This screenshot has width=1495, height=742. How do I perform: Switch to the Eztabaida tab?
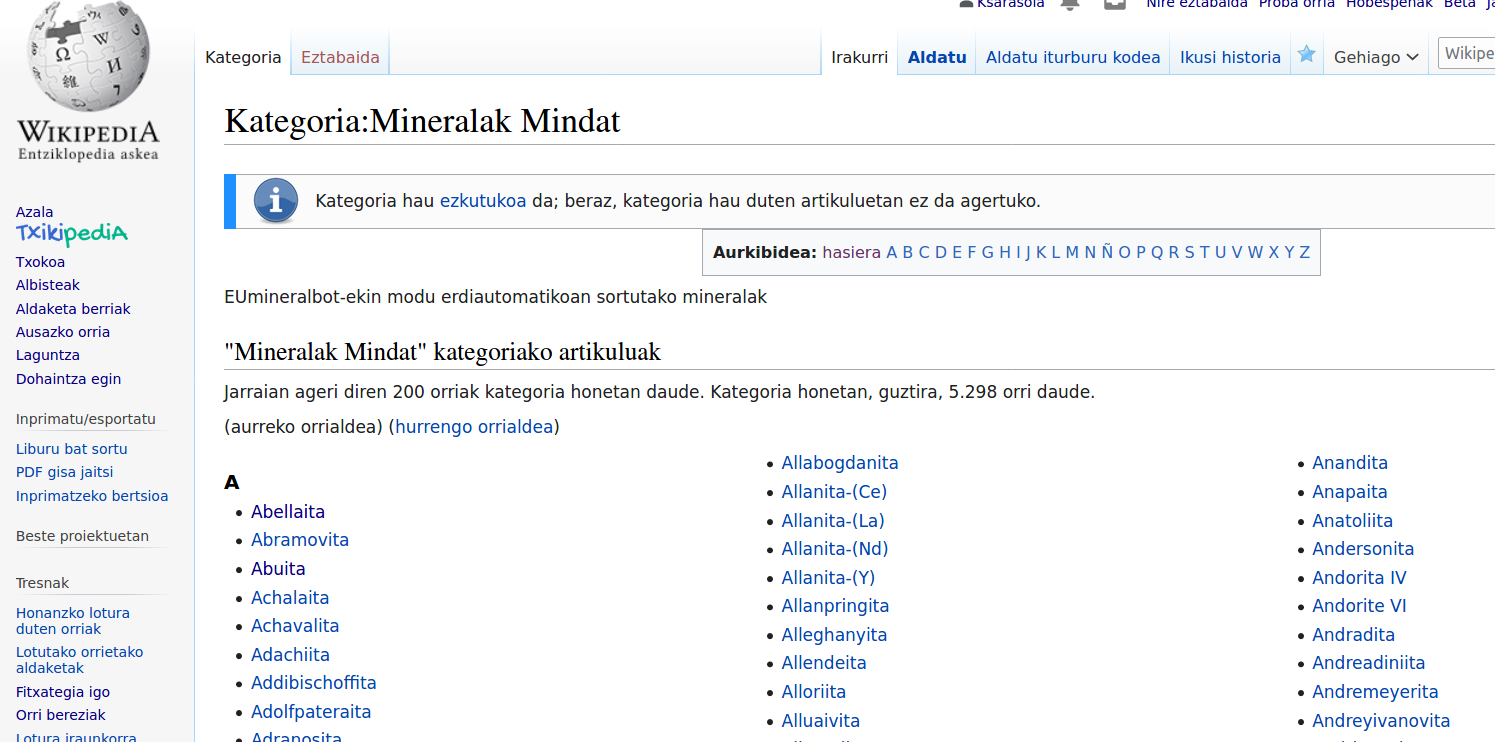(340, 57)
